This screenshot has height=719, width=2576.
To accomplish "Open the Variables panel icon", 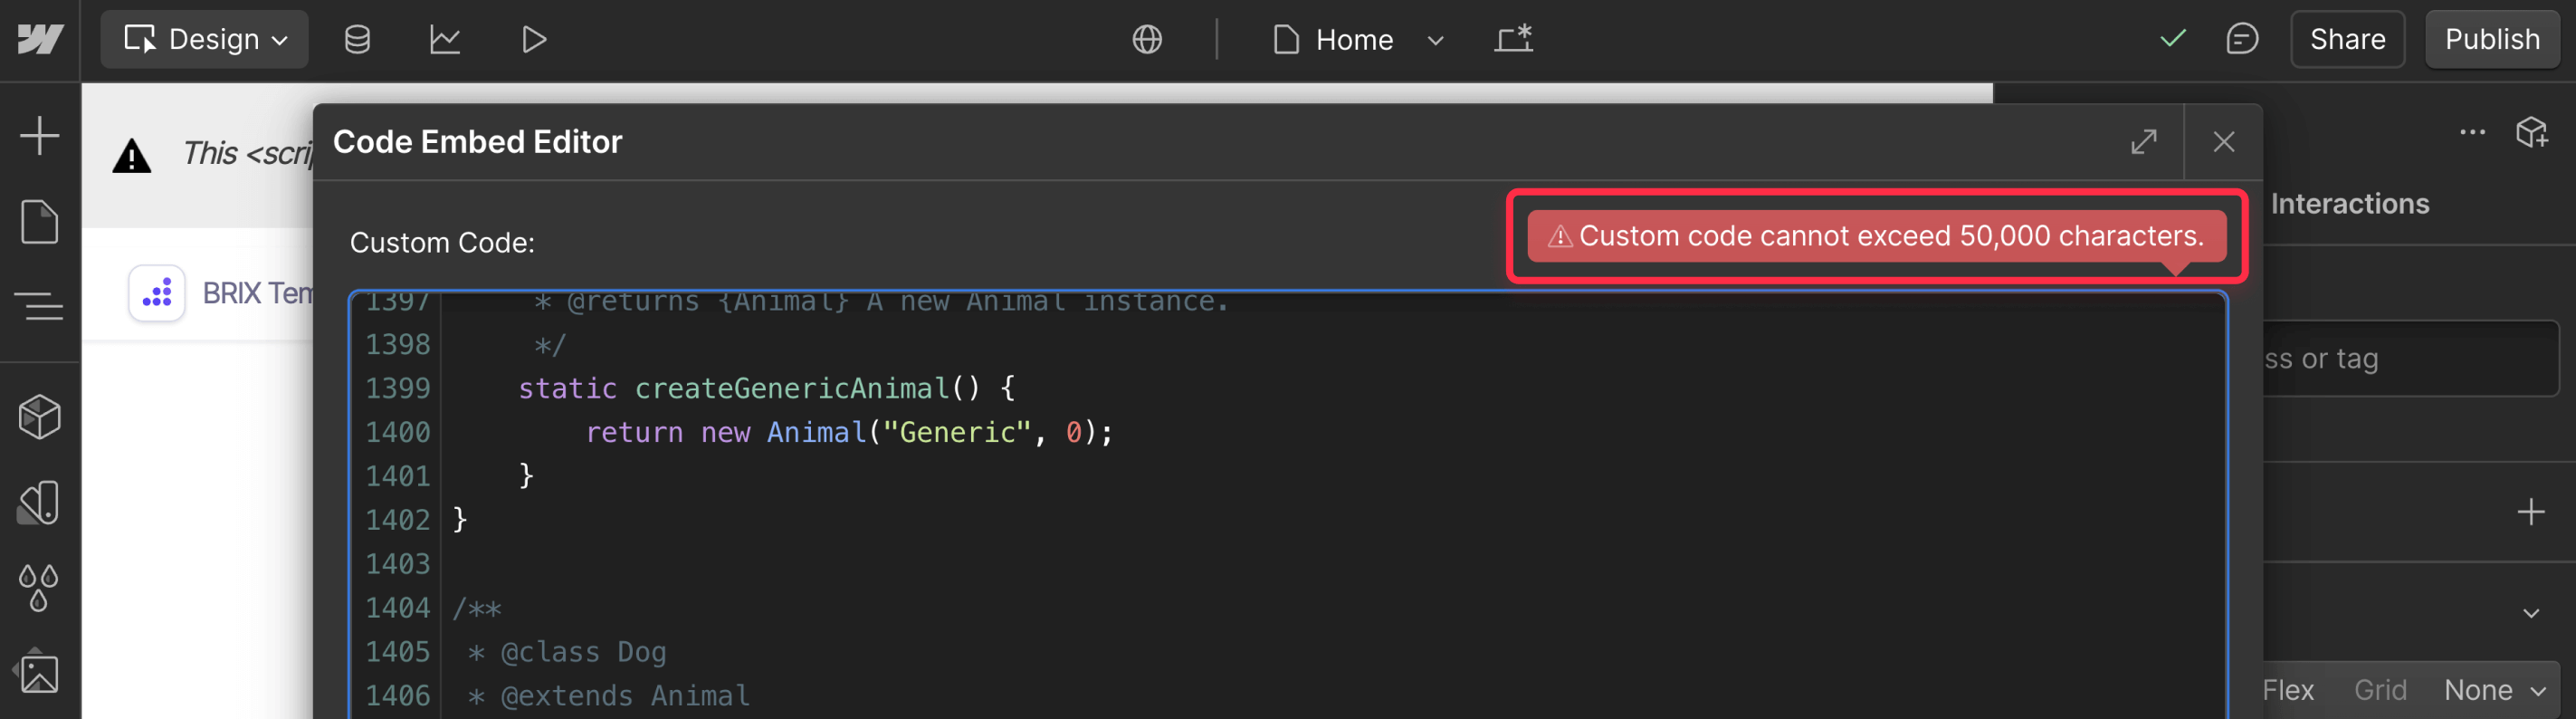I will 40,503.
